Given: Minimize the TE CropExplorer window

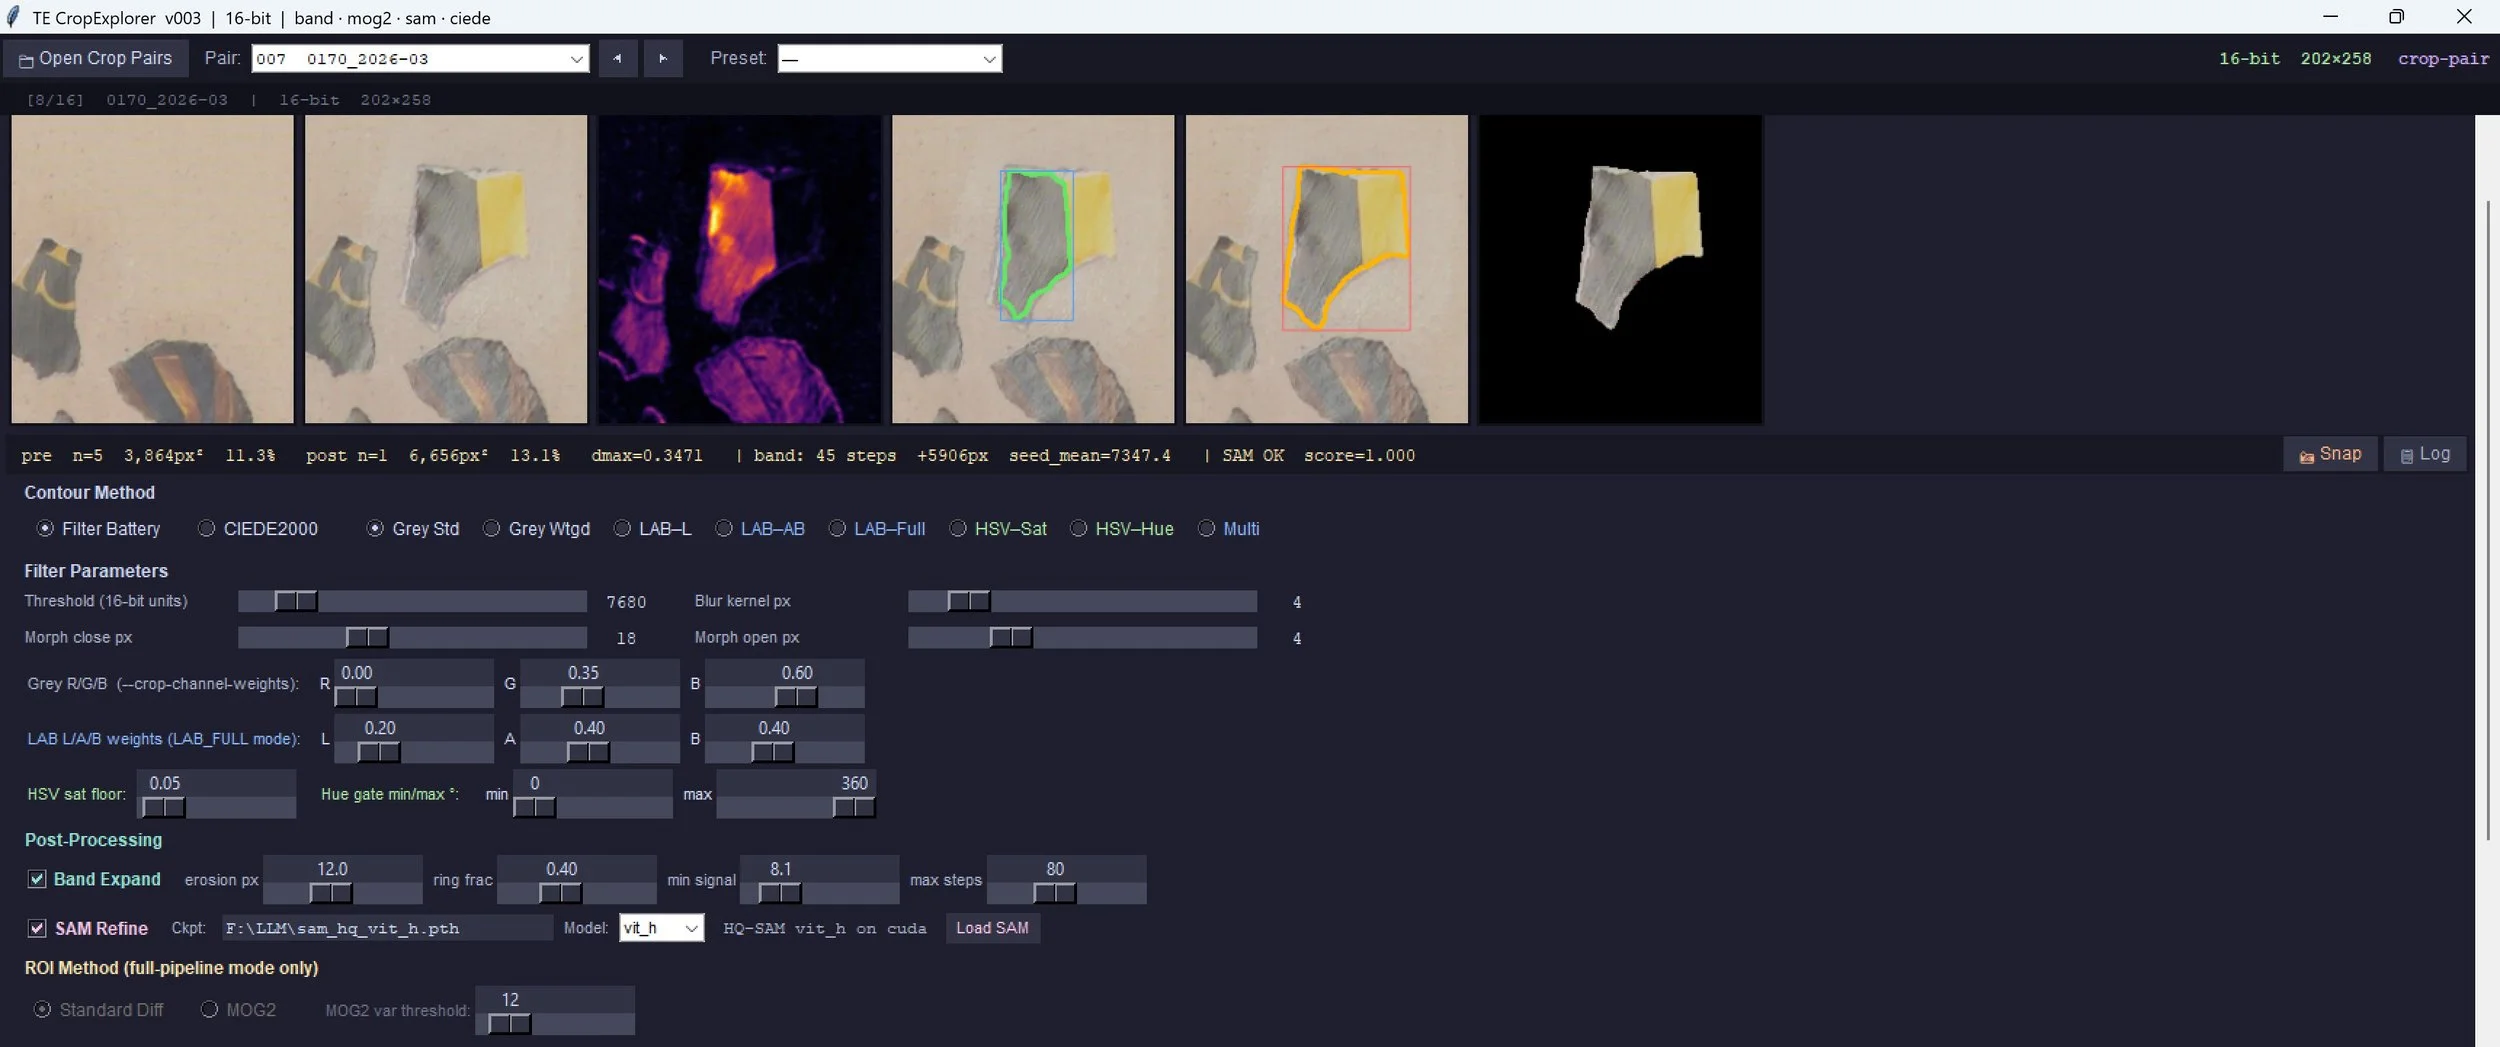Looking at the screenshot, I should [x=2330, y=17].
